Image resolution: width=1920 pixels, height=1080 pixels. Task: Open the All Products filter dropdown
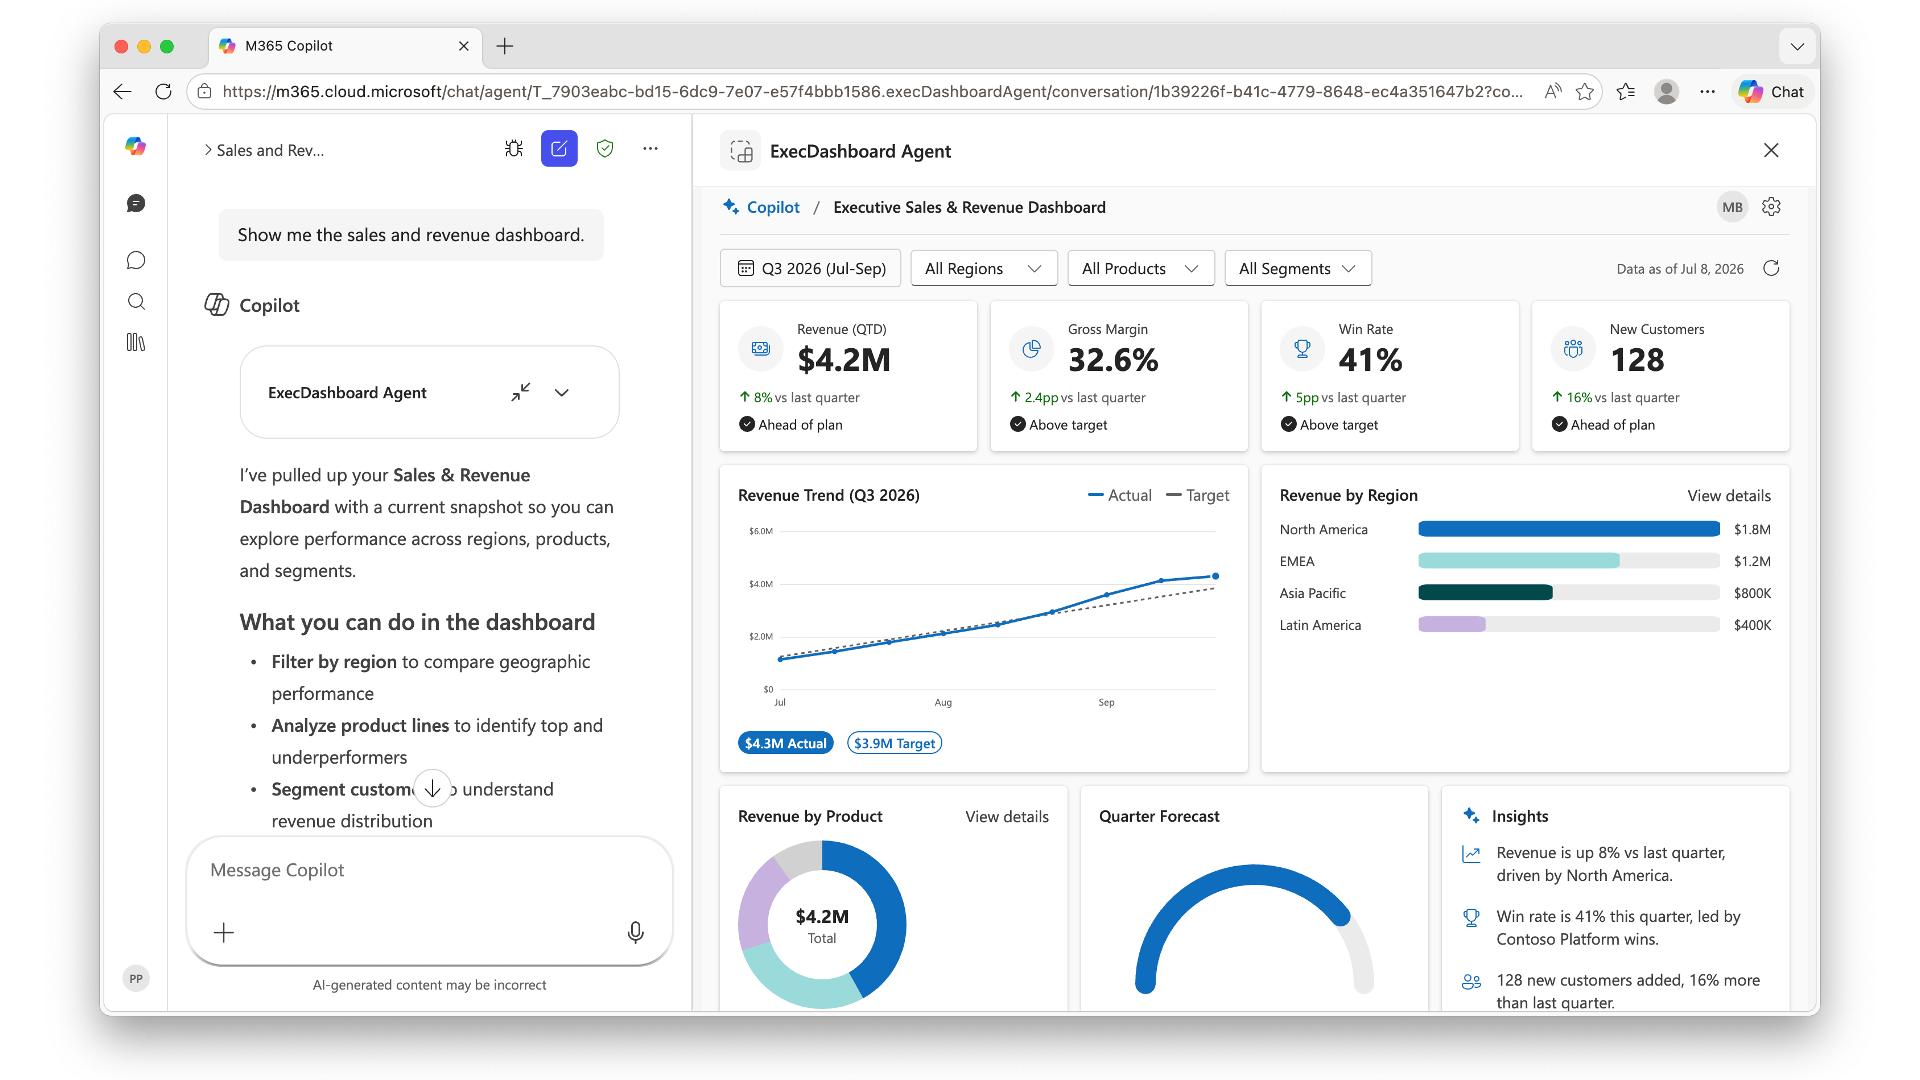tap(1141, 268)
